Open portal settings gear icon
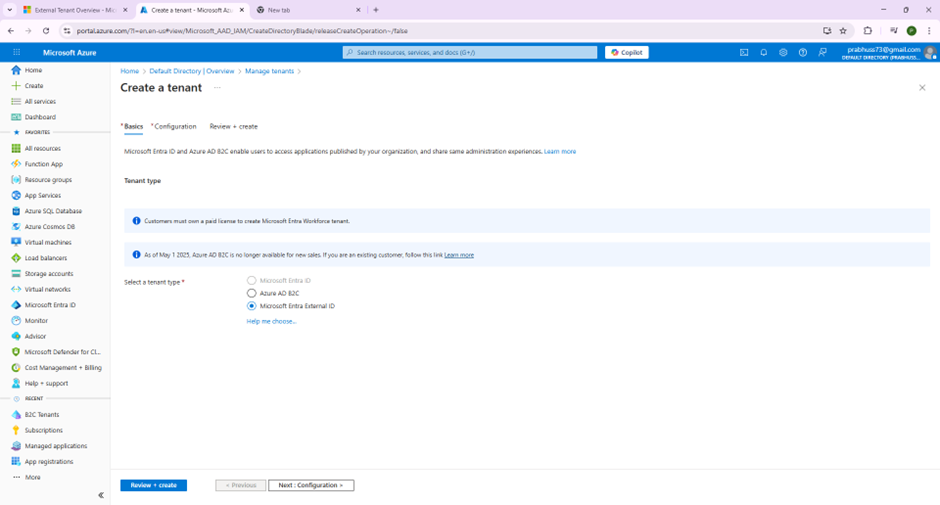The height and width of the screenshot is (505, 940). point(783,52)
